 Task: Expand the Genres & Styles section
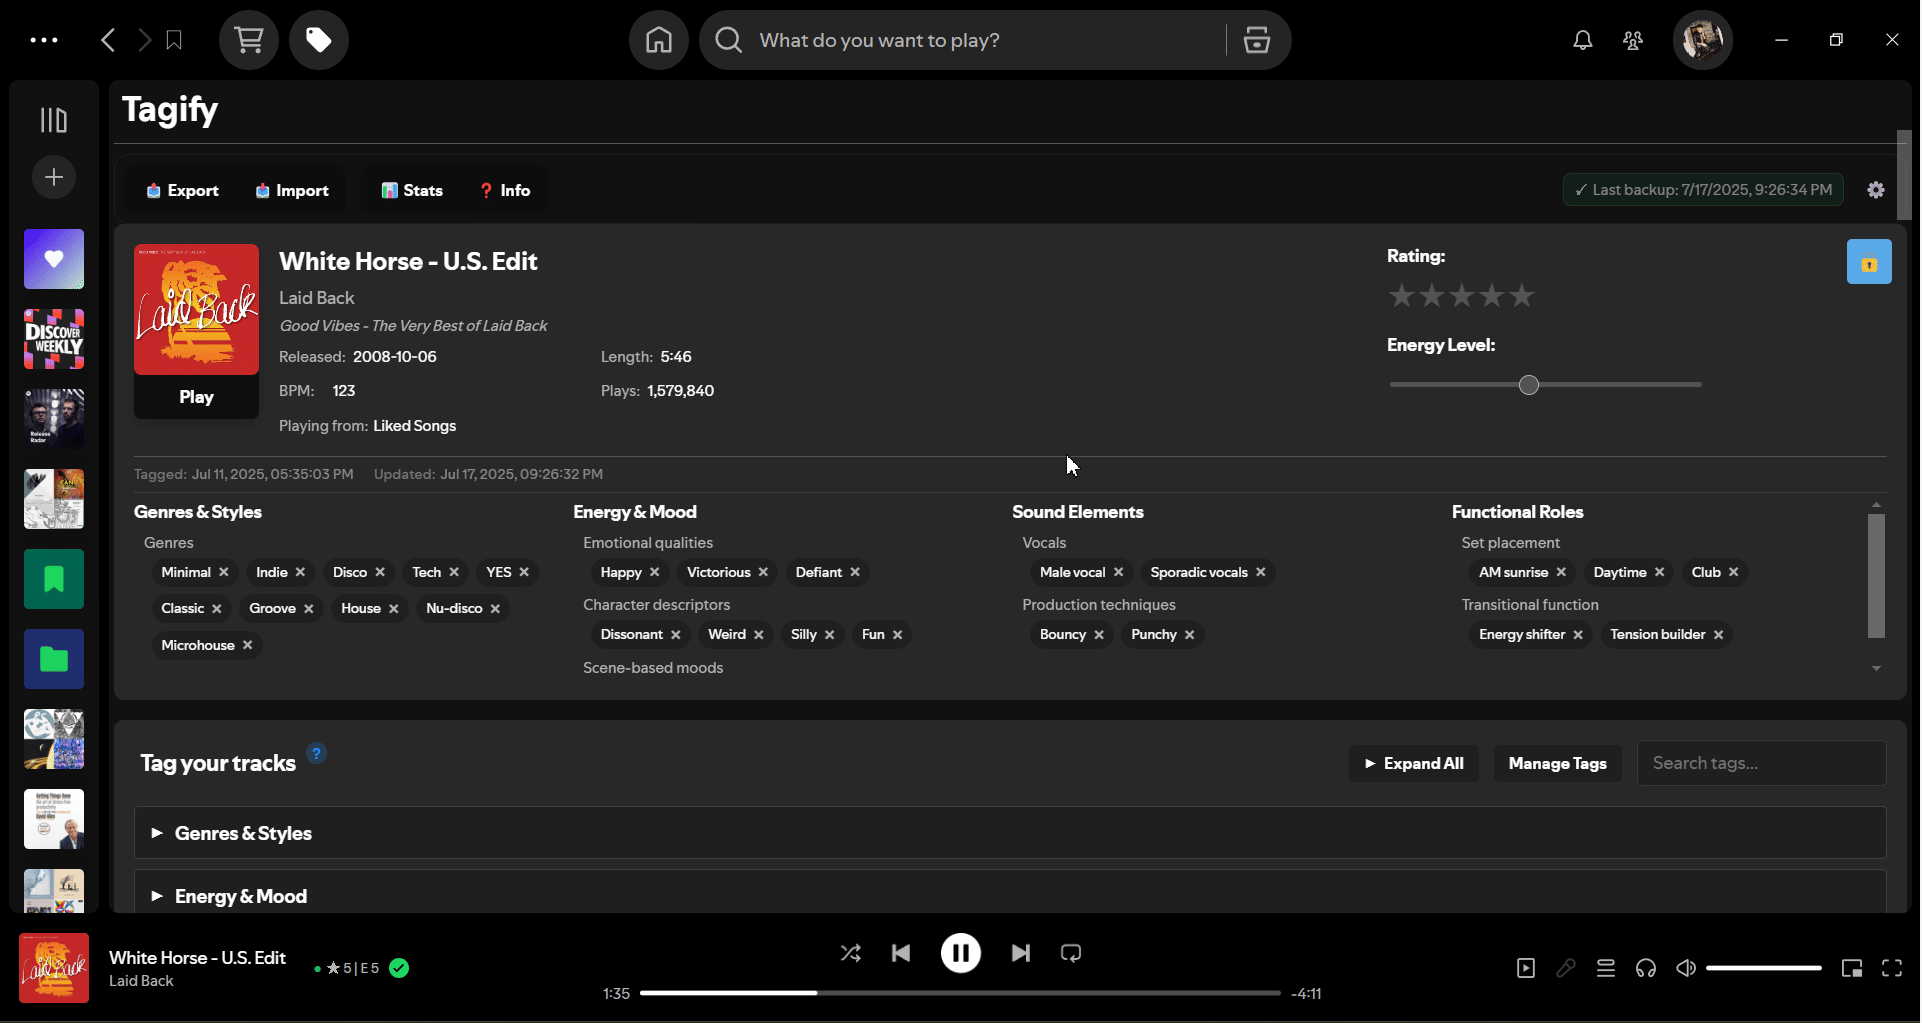243,832
